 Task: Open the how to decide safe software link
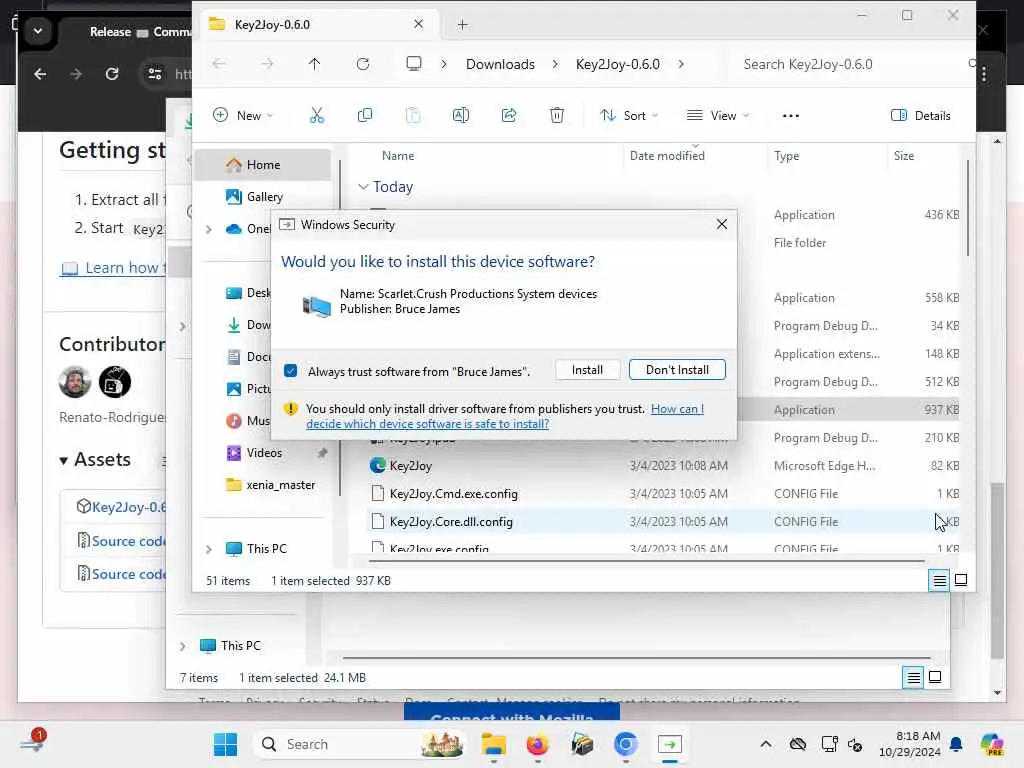(x=505, y=416)
